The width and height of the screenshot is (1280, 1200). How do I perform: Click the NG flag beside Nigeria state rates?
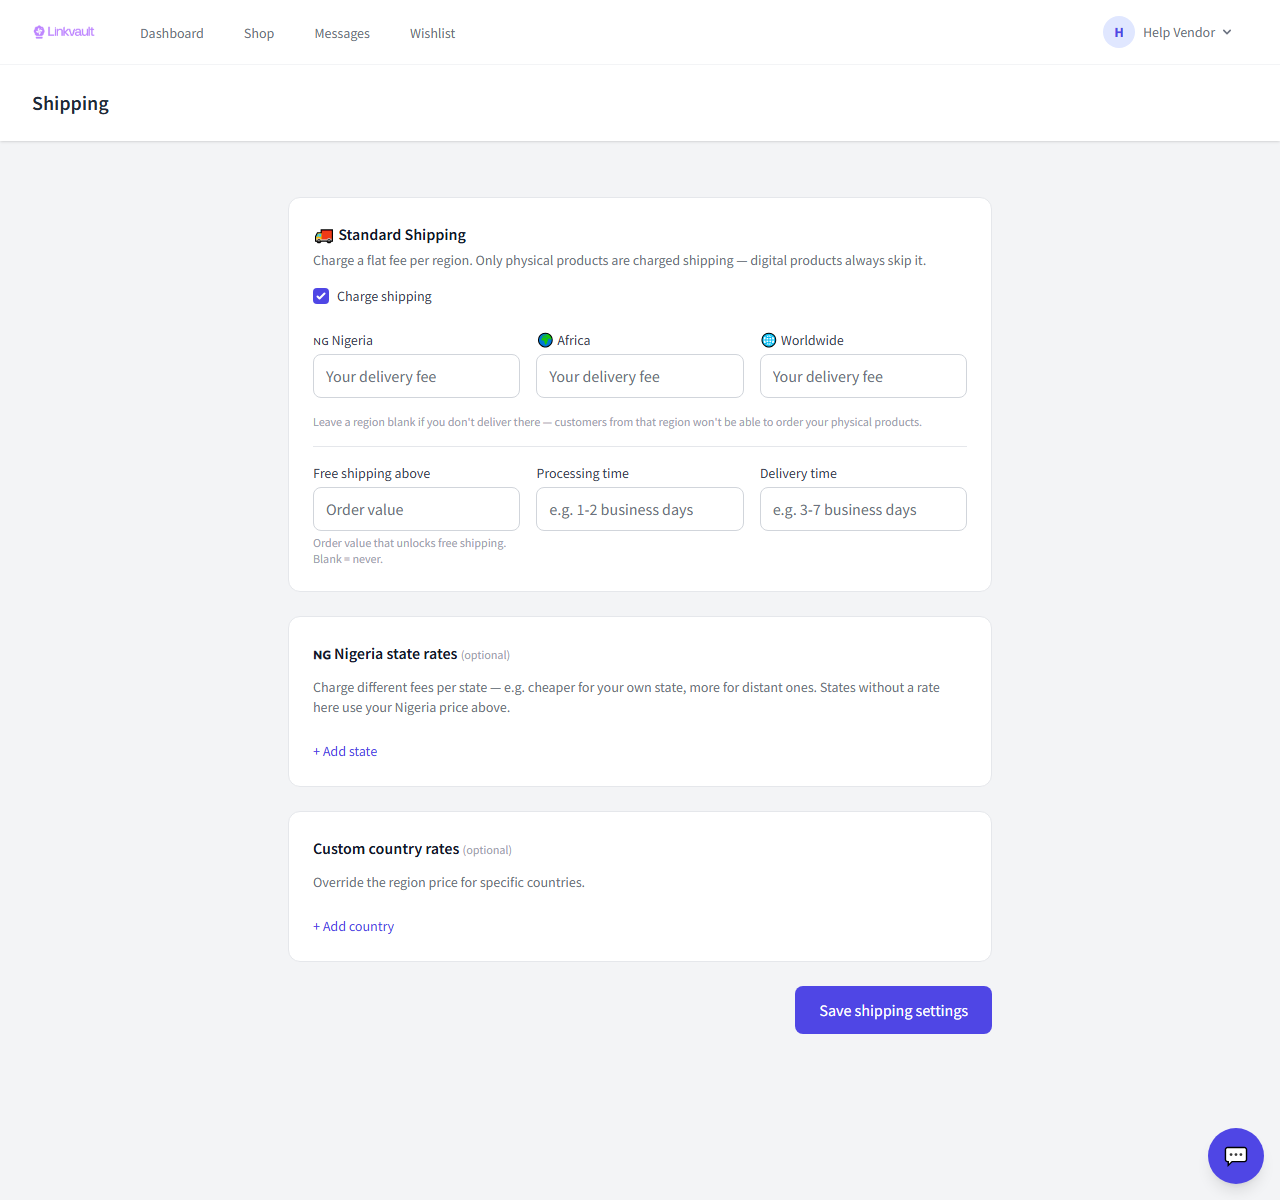coord(322,655)
